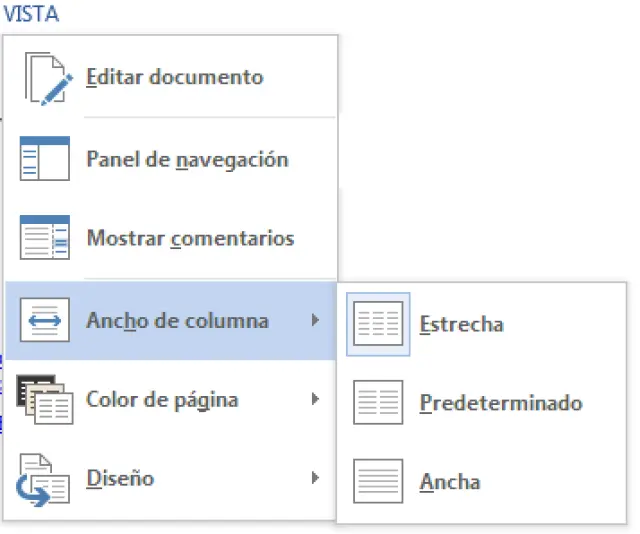Click the Ancha wide column icon
Image resolution: width=640 pixels, height=534 pixels.
tap(378, 481)
